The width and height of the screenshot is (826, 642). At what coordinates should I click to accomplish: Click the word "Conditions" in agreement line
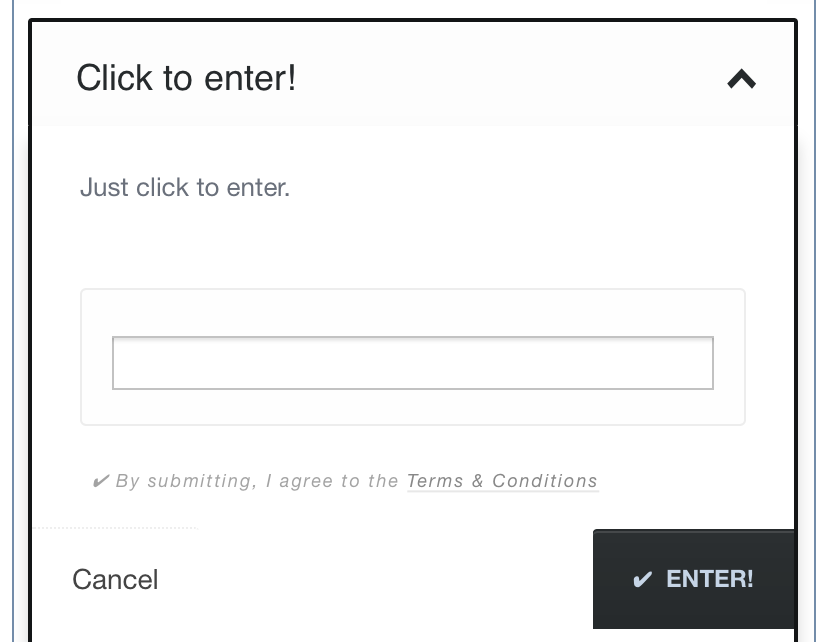tap(545, 481)
